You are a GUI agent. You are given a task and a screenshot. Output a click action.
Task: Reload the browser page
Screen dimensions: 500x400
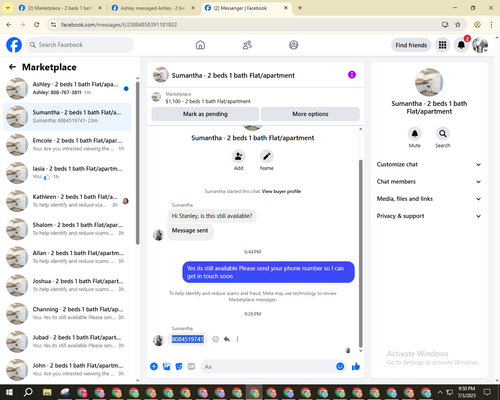pos(37,24)
